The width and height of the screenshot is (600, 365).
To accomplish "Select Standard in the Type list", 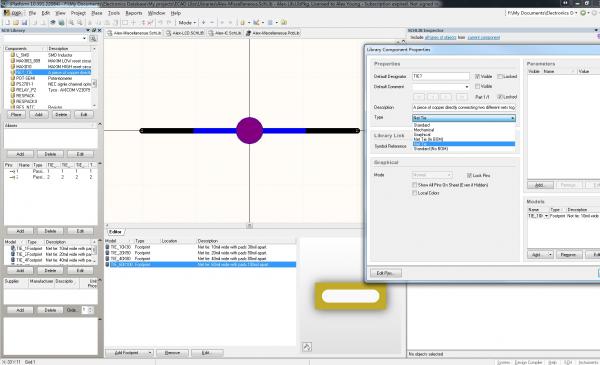I will pos(464,125).
